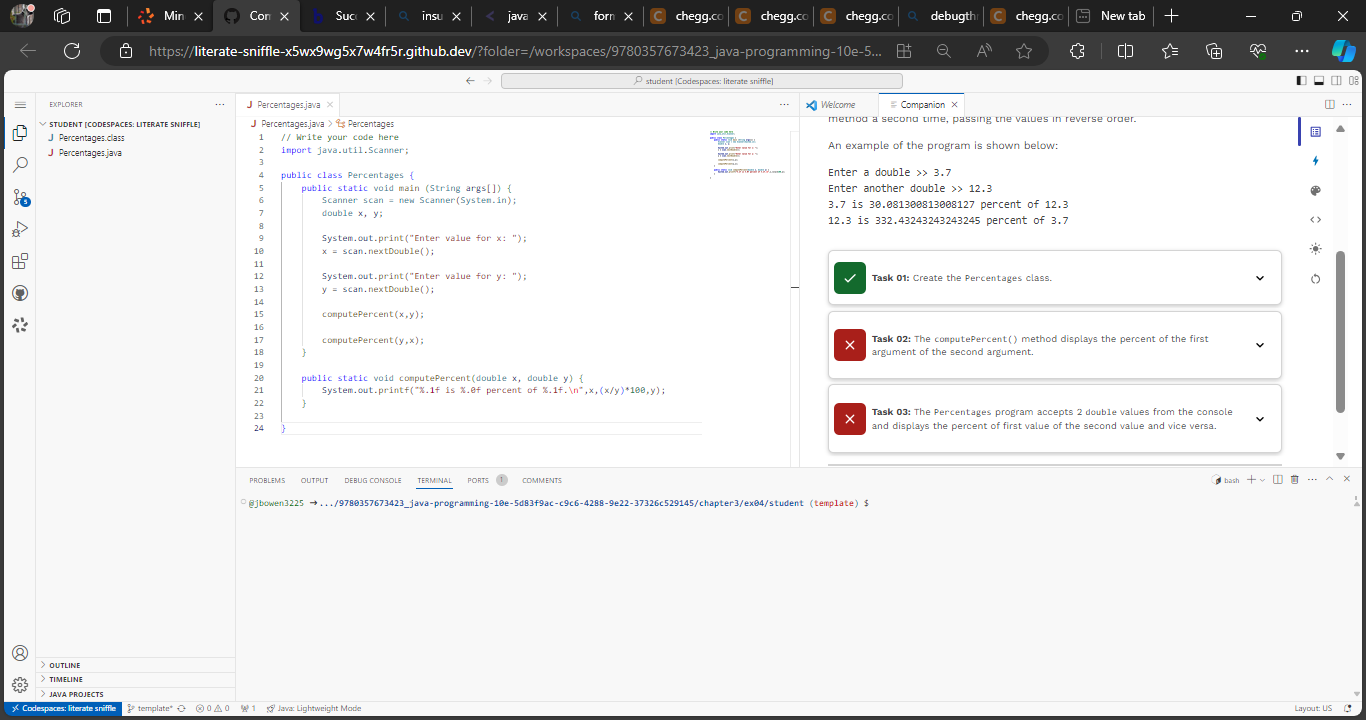The image size is (1366, 720).
Task: Select the lightning bolt icon in Companion sidebar
Action: click(x=1315, y=160)
